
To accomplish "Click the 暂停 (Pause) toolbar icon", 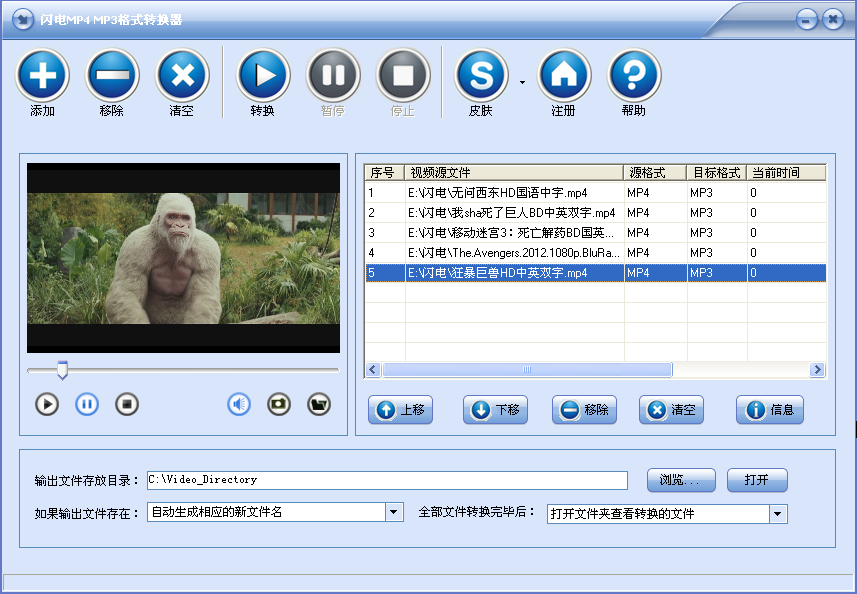I will [x=333, y=75].
